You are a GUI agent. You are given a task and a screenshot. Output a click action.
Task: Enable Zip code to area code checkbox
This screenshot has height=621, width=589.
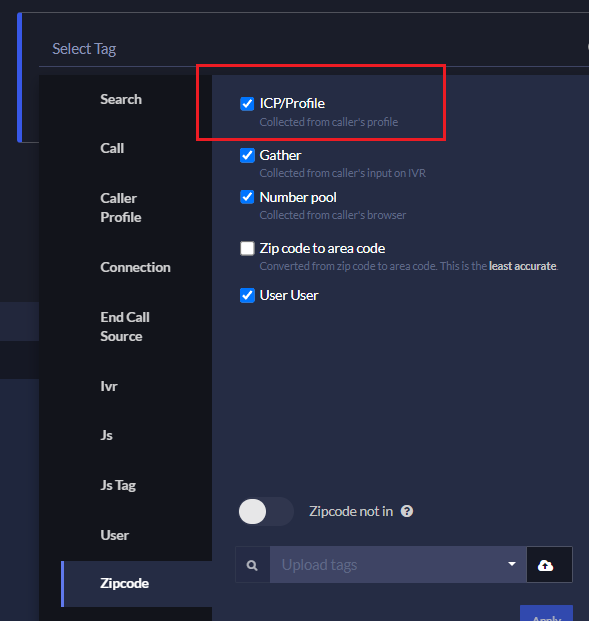247,248
